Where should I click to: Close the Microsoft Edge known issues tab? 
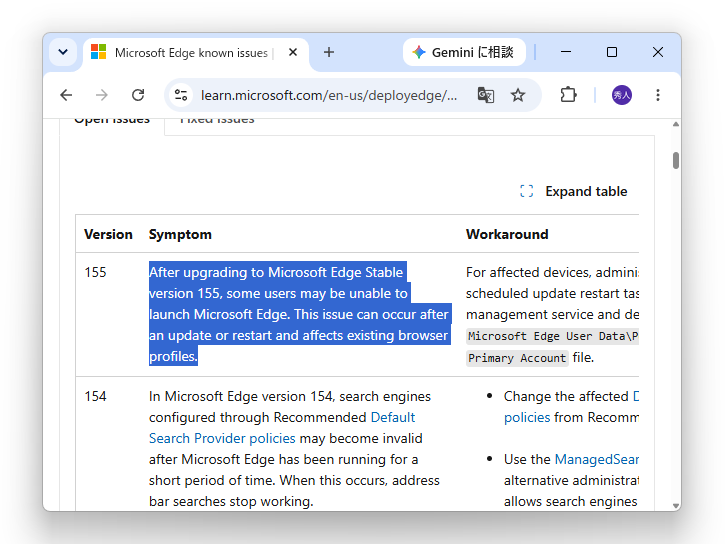pos(293,52)
